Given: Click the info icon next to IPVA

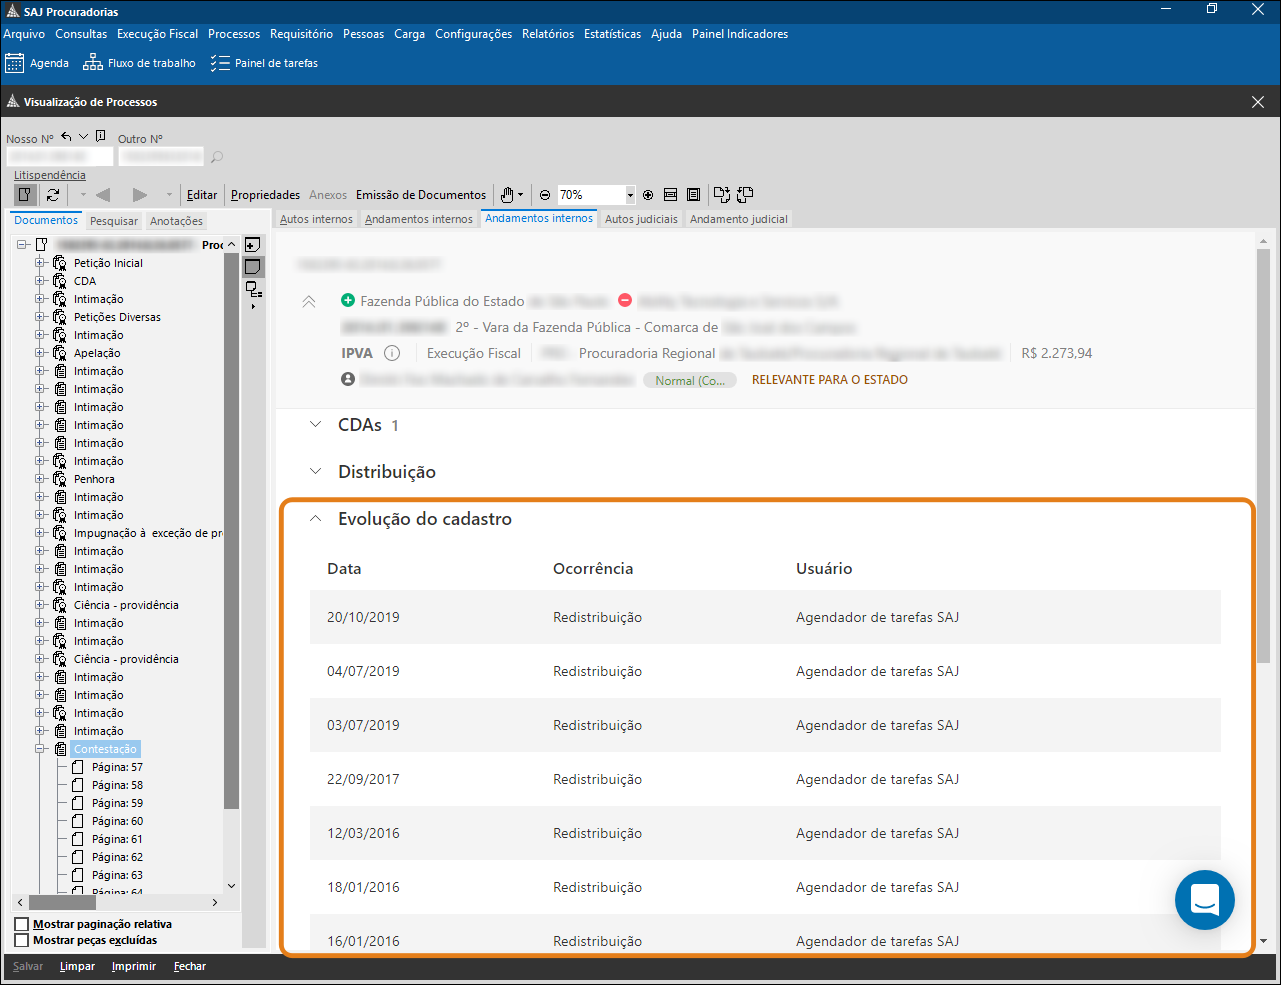Looking at the screenshot, I should click(392, 353).
